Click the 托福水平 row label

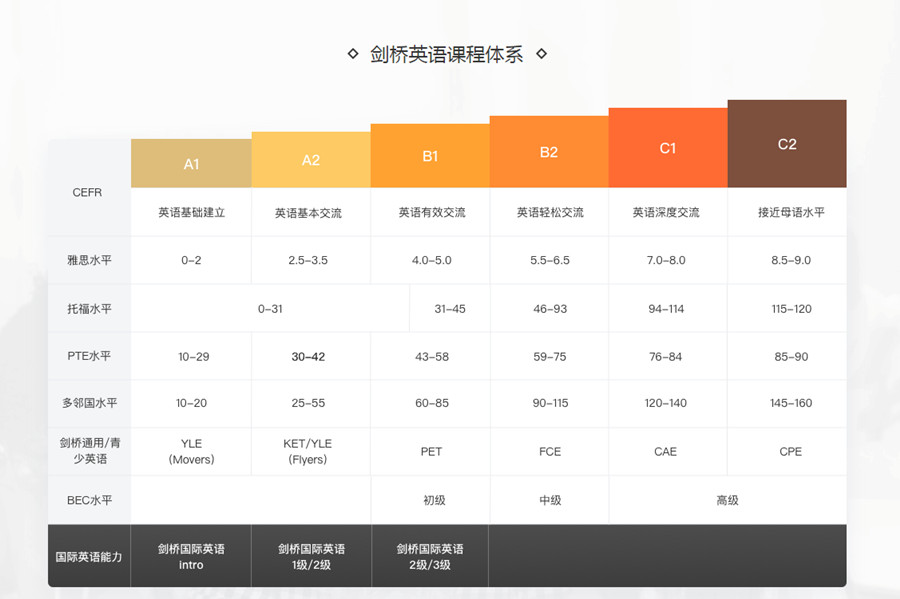(x=89, y=309)
